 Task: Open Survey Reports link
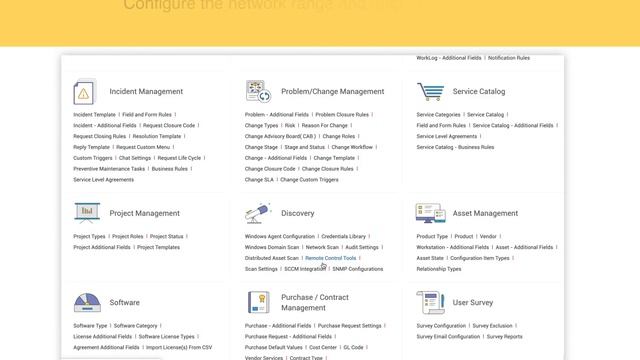coord(504,337)
